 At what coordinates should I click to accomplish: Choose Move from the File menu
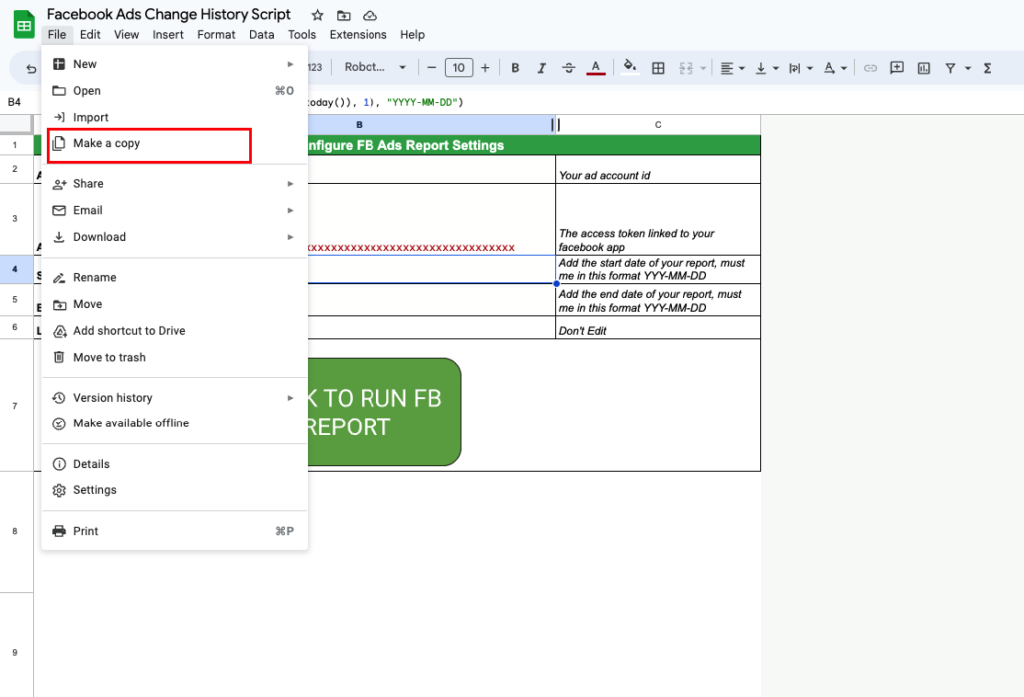(174, 304)
